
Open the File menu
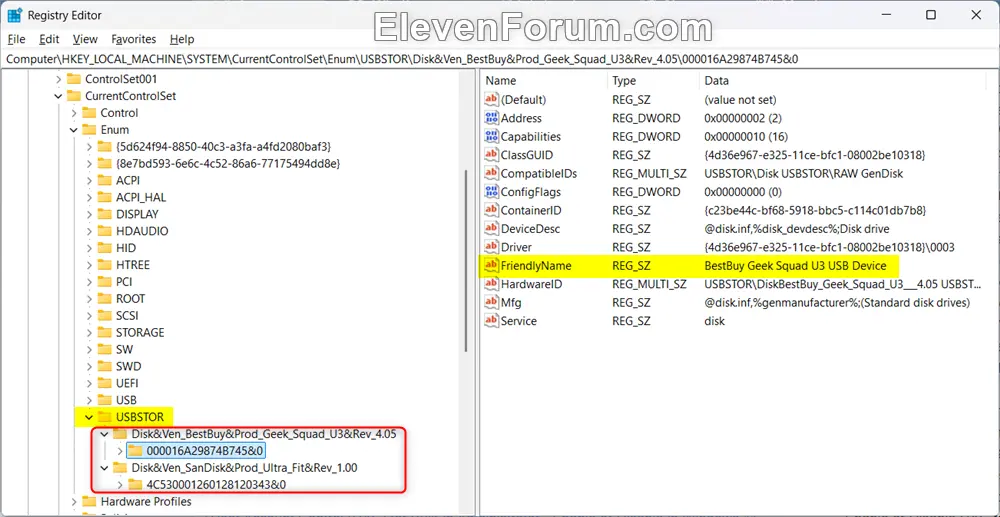17,39
